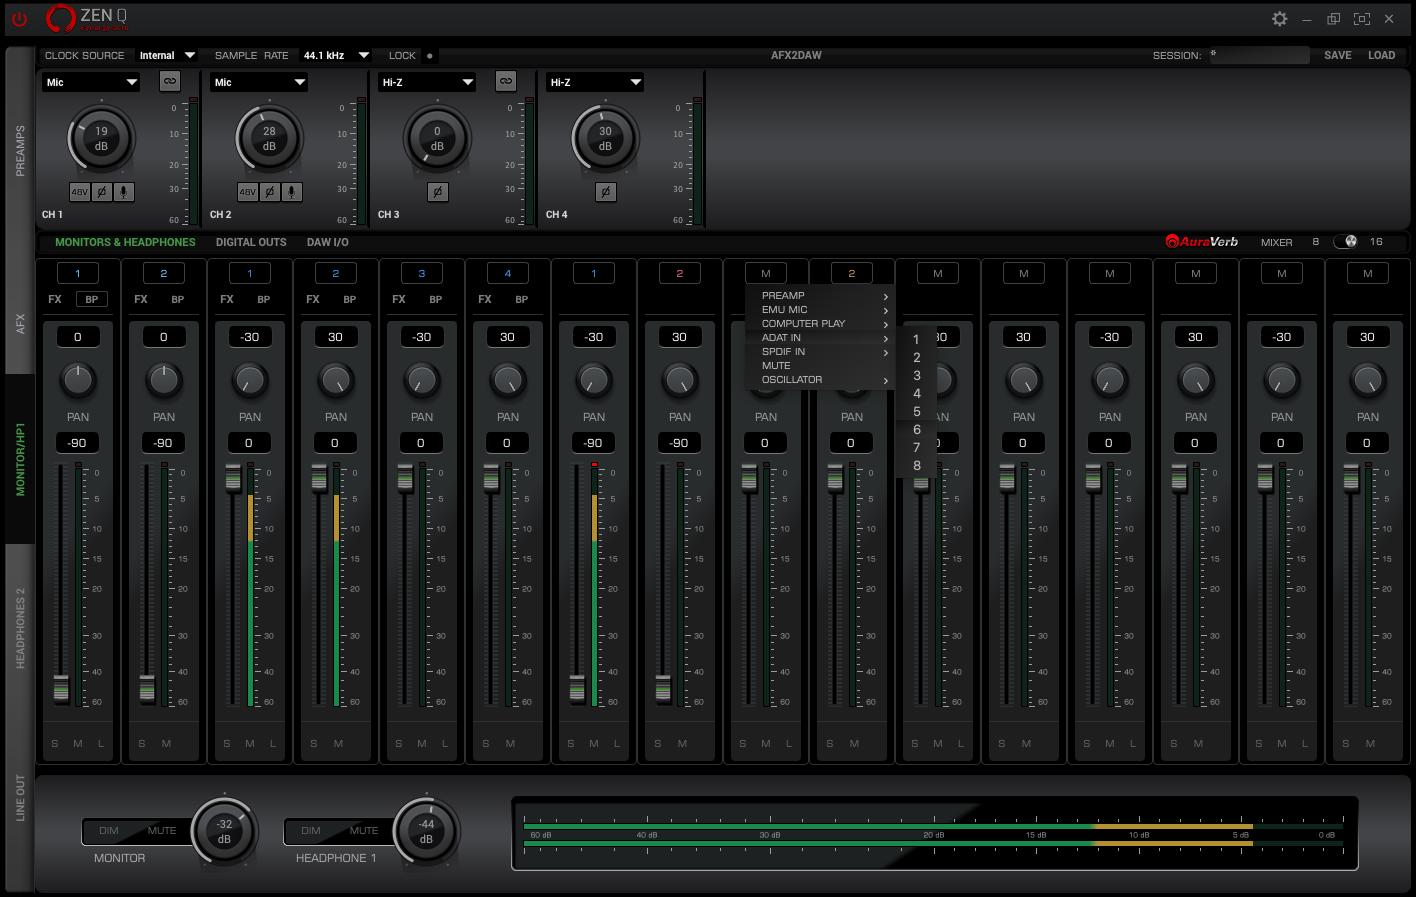Invert phase on preamp CH 2

[x=270, y=192]
